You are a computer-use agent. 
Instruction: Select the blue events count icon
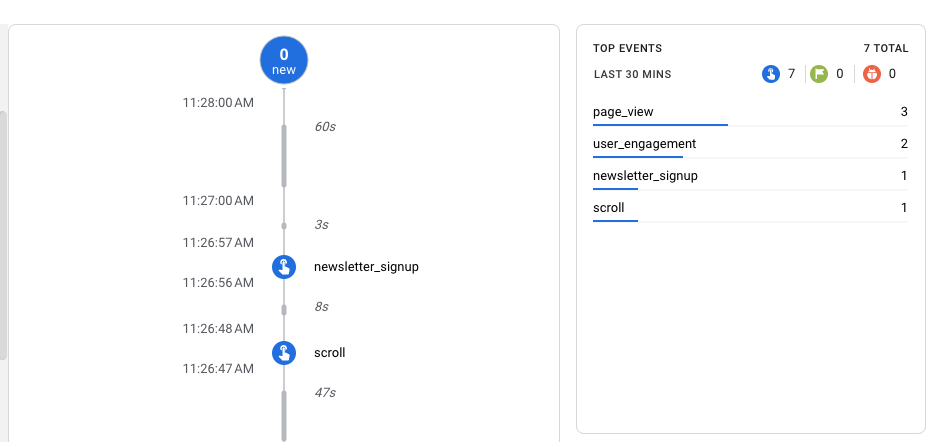770,74
